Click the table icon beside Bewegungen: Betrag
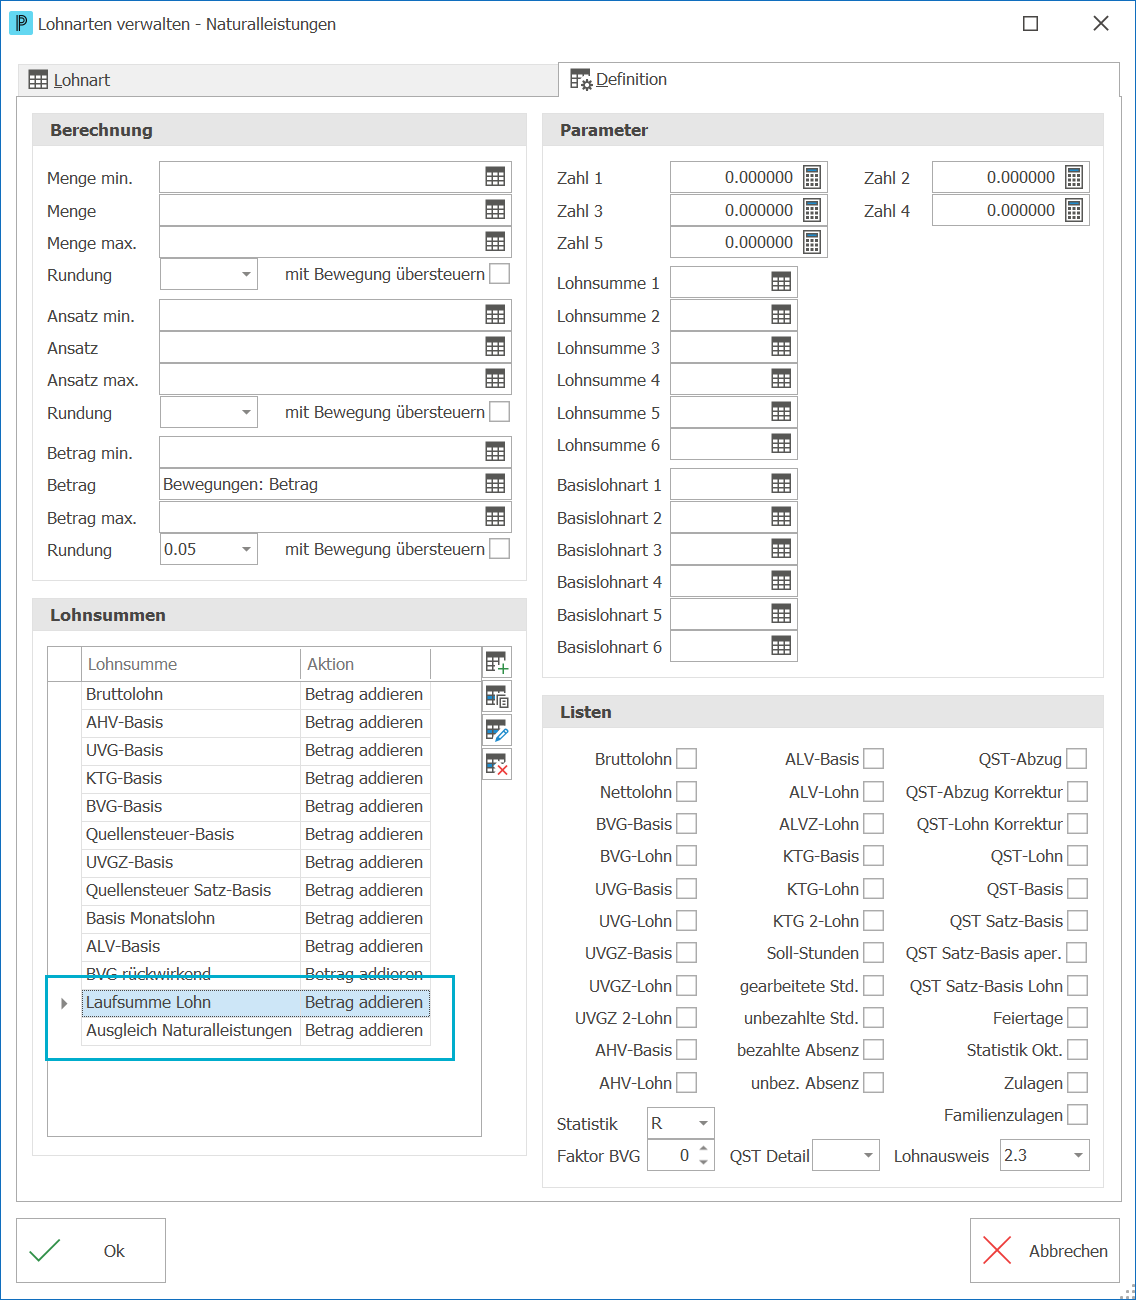This screenshot has height=1300, width=1136. point(495,484)
